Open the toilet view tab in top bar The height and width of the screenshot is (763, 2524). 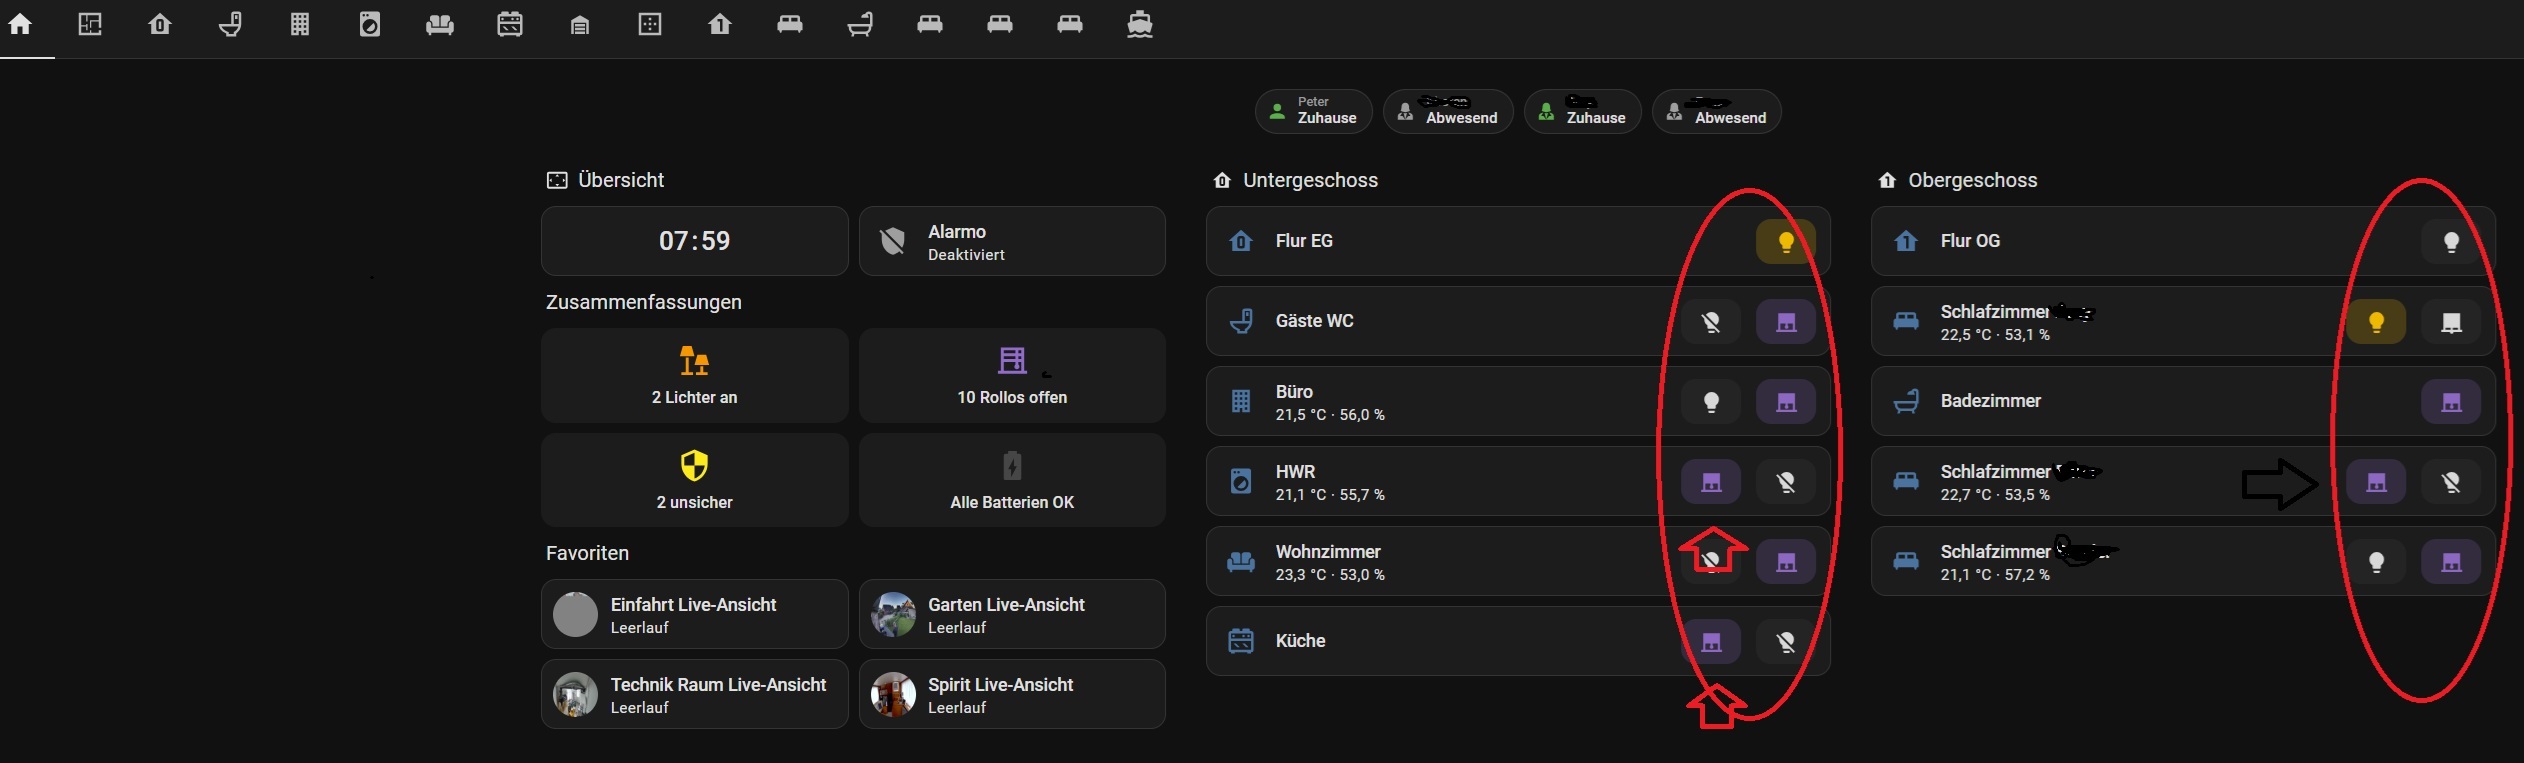click(230, 24)
